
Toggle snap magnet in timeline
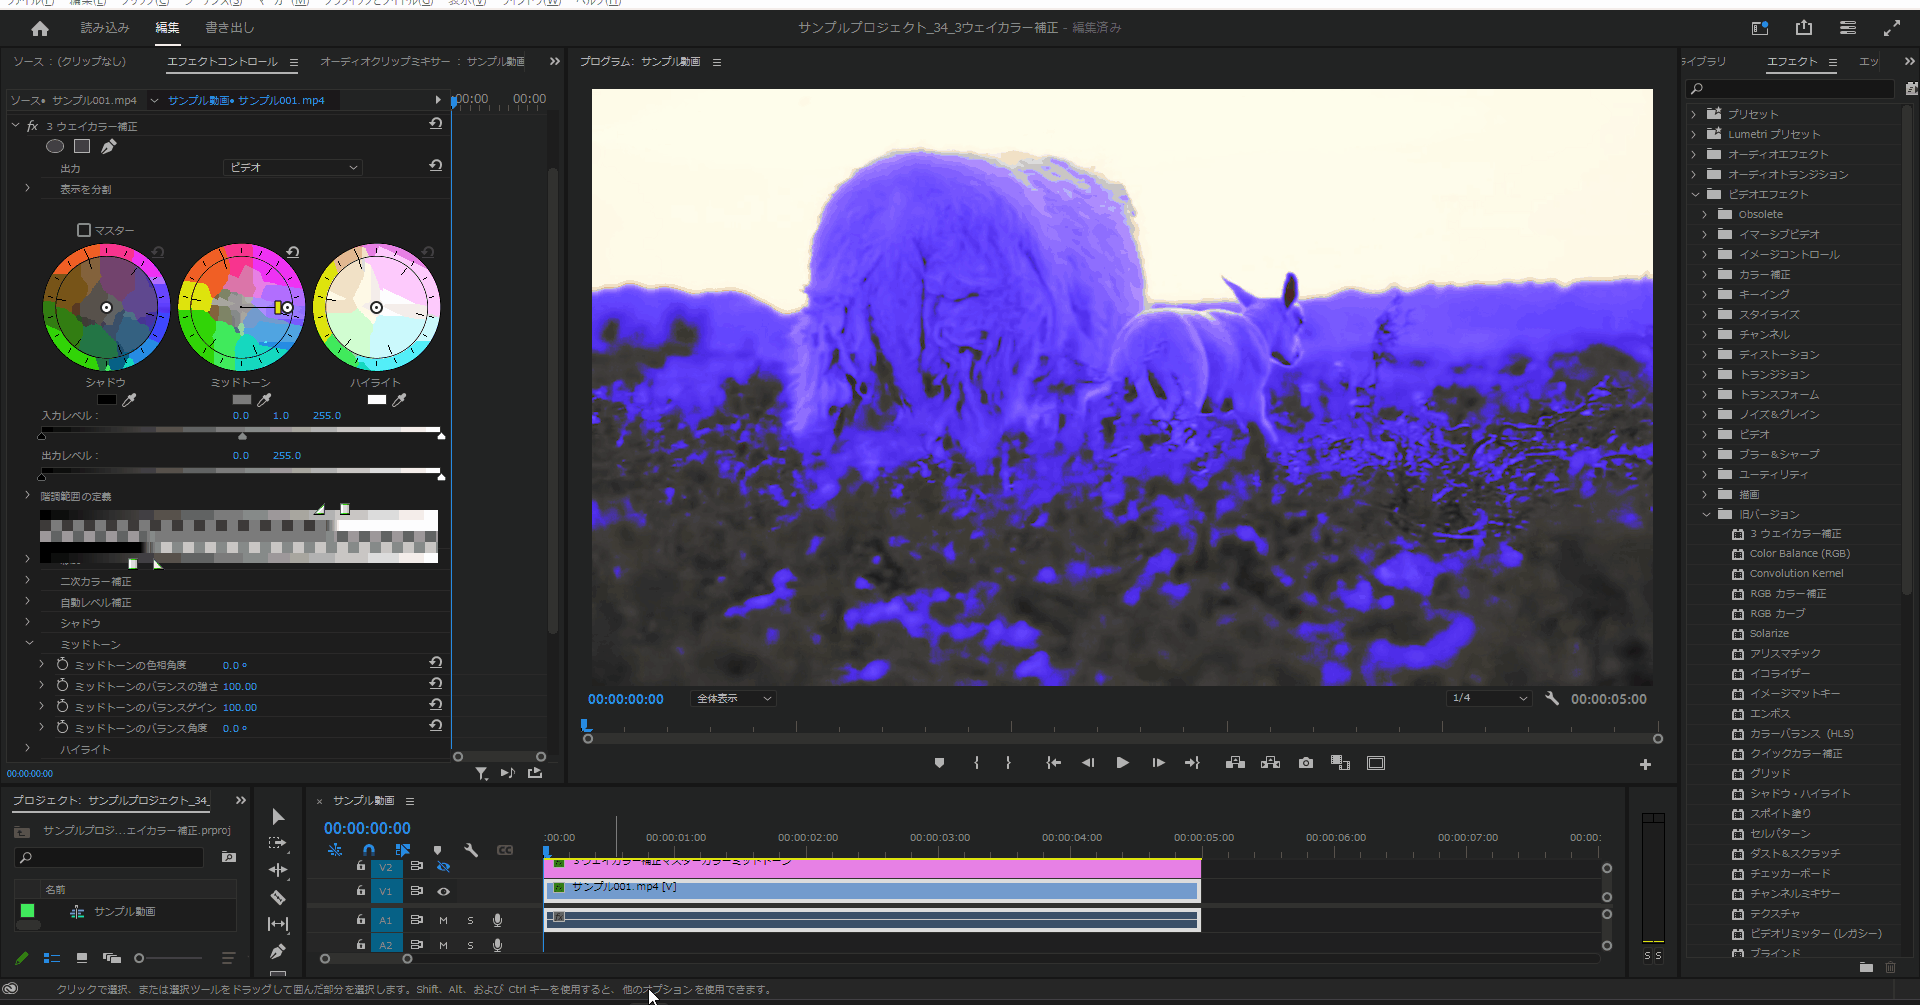pos(369,850)
